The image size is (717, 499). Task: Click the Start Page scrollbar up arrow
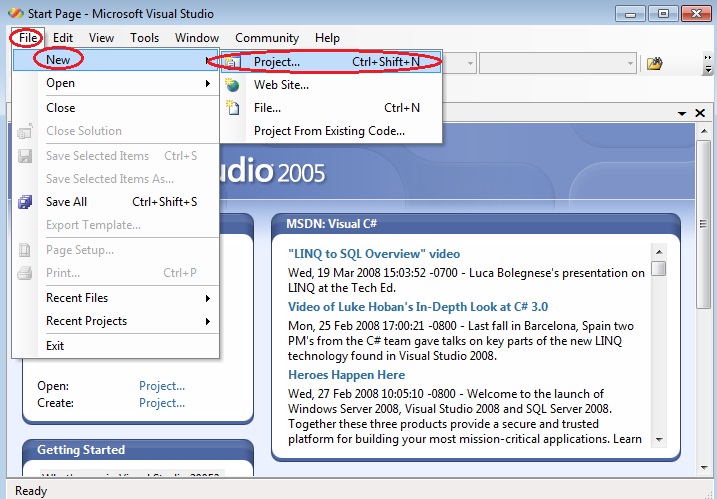tap(704, 131)
